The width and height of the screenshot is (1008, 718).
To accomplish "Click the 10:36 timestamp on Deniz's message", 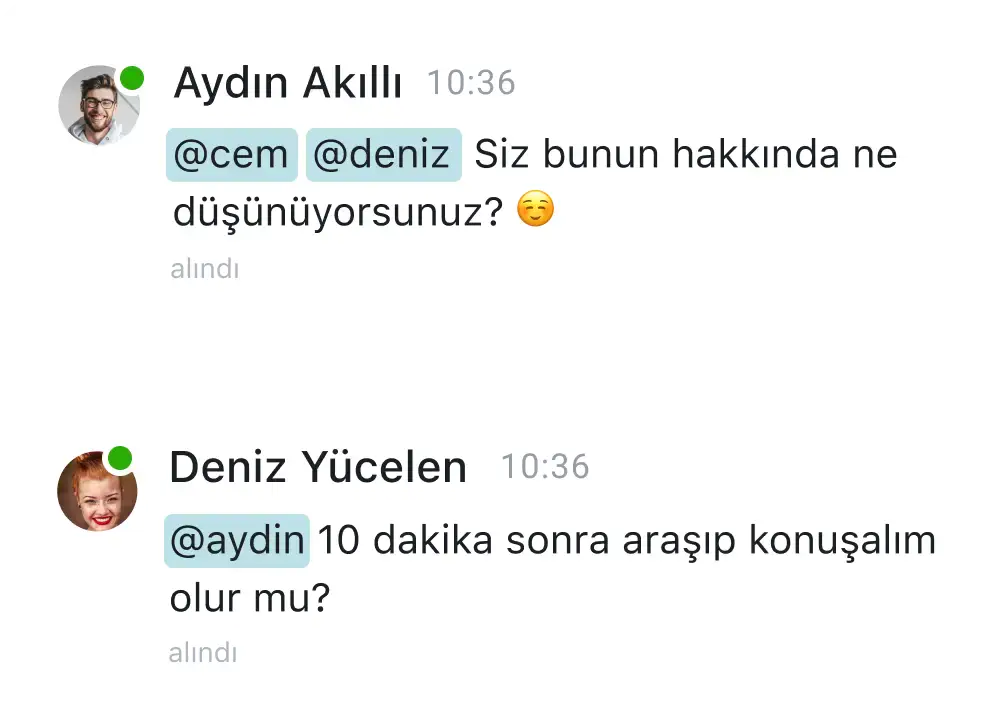I will click(x=545, y=467).
